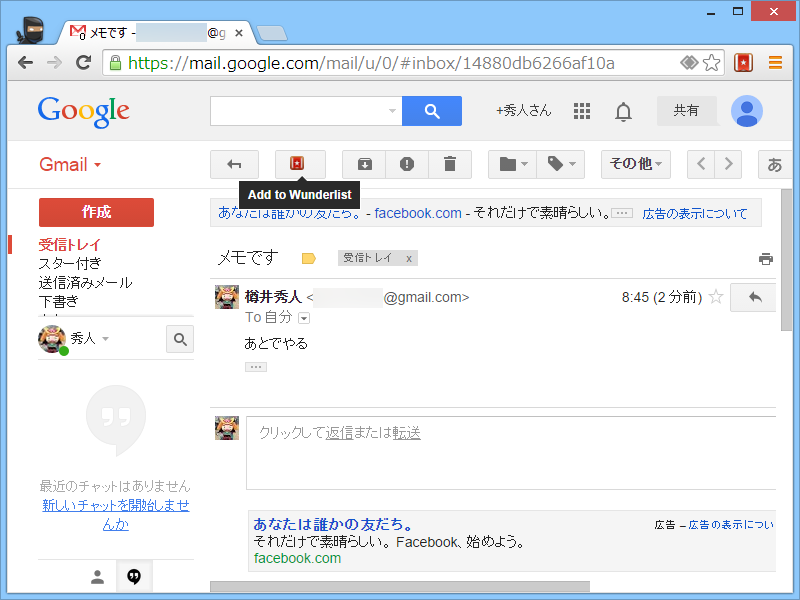Screen dimensions: 800x600
Task: Star the message from 樽井秀人
Action: 716,296
